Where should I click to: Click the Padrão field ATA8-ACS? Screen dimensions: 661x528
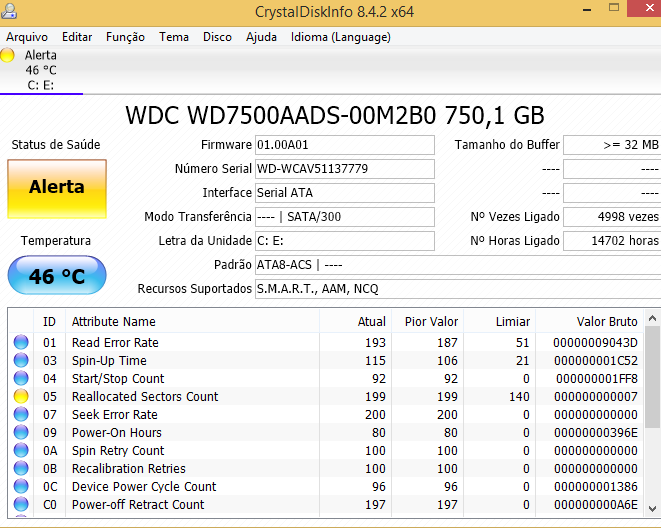[x=458, y=265]
